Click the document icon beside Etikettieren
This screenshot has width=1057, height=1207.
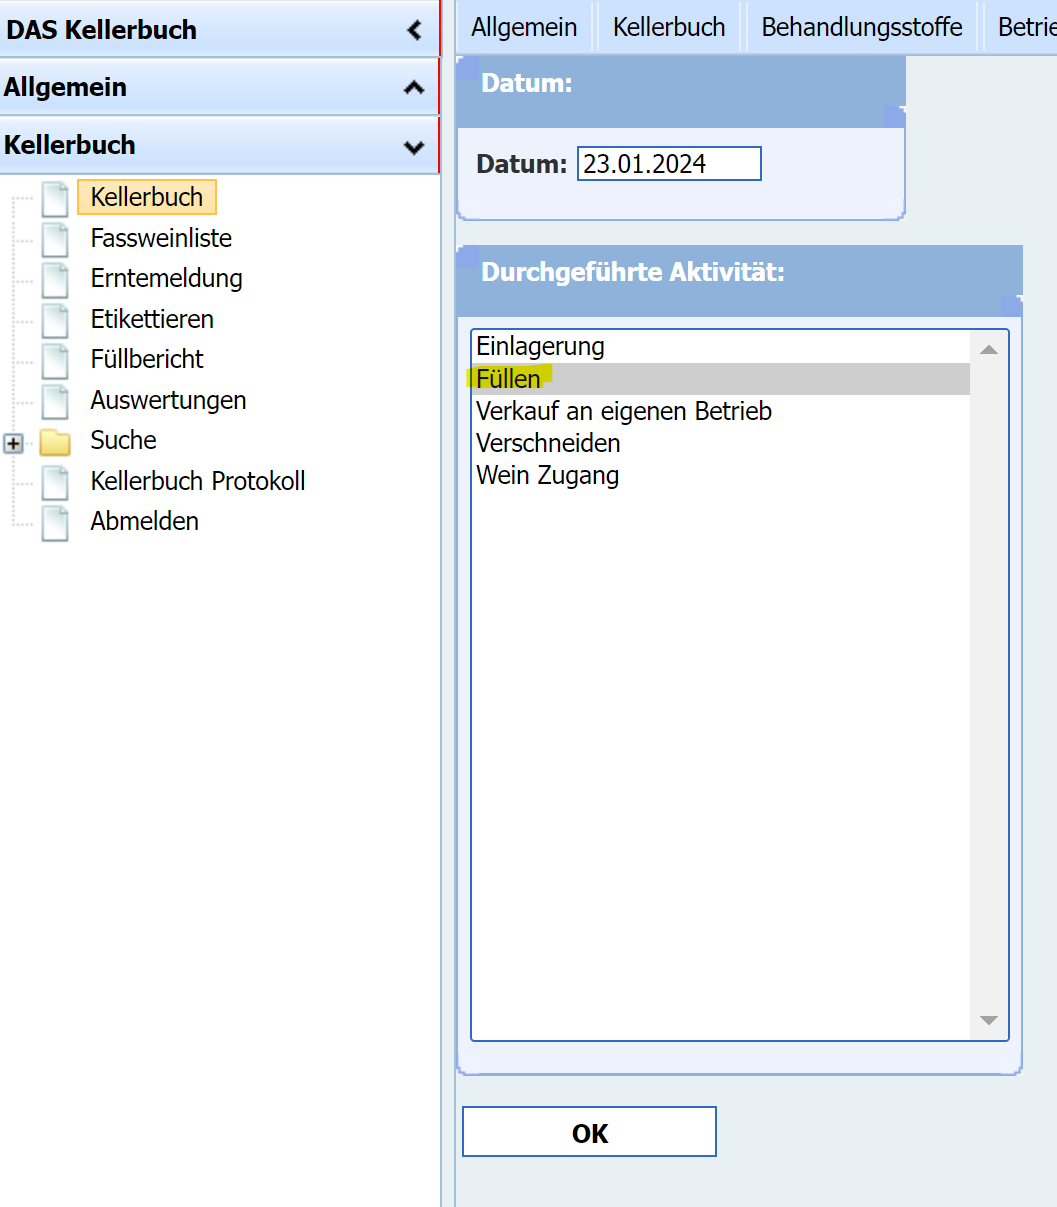pyautogui.click(x=55, y=320)
